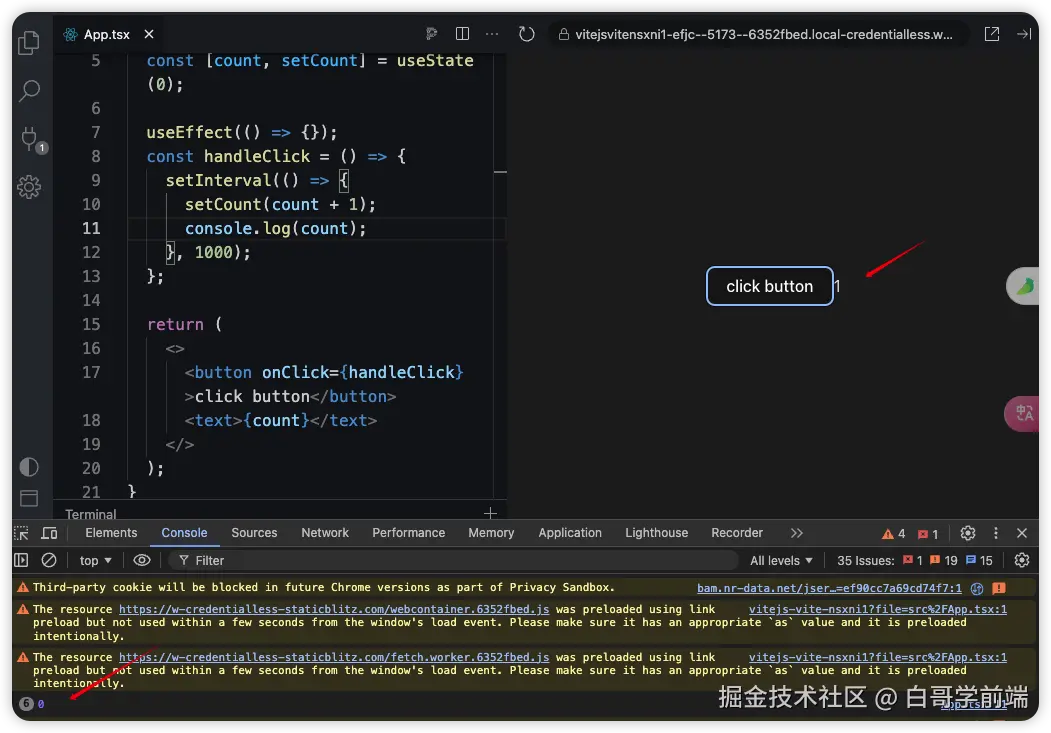Open the sidebar Settings gear icon
The height and width of the screenshot is (733, 1051).
tap(29, 187)
